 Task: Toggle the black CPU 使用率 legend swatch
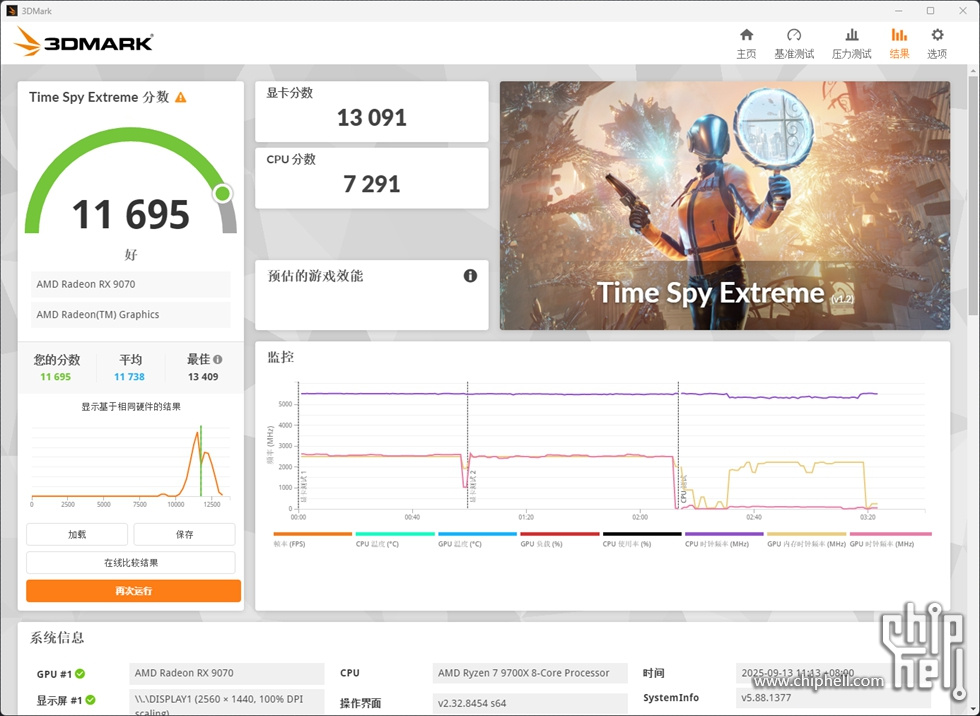[x=642, y=534]
